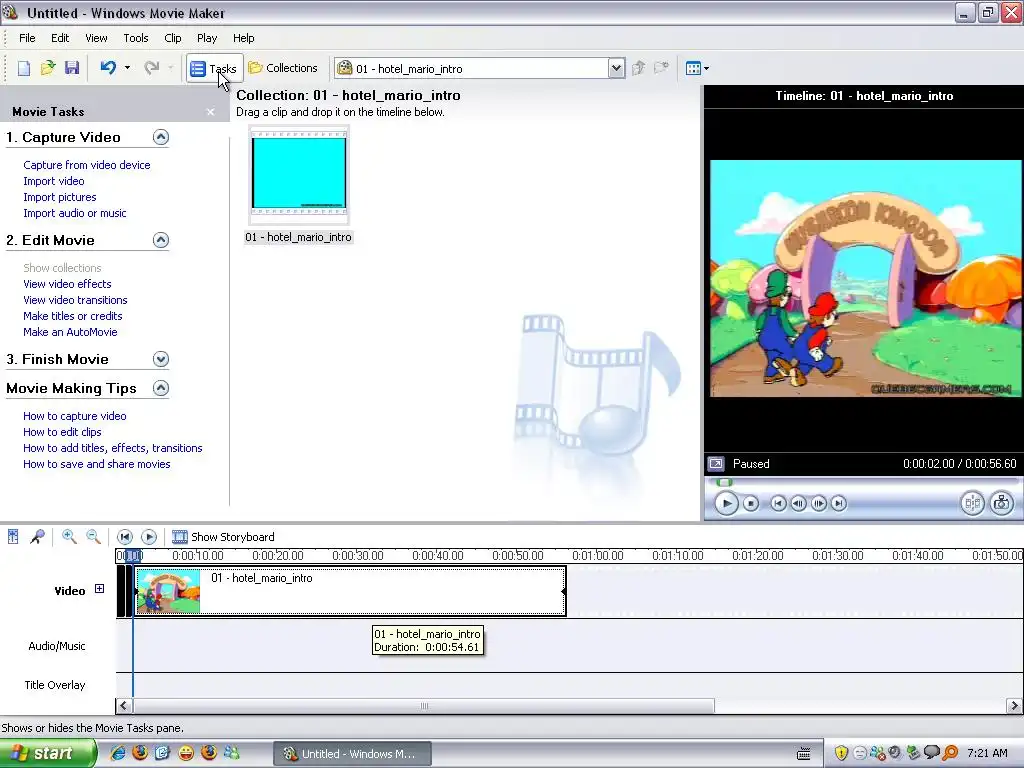Launch Internet Explorer from quick launch
The height and width of the screenshot is (768, 1024).
pos(118,753)
